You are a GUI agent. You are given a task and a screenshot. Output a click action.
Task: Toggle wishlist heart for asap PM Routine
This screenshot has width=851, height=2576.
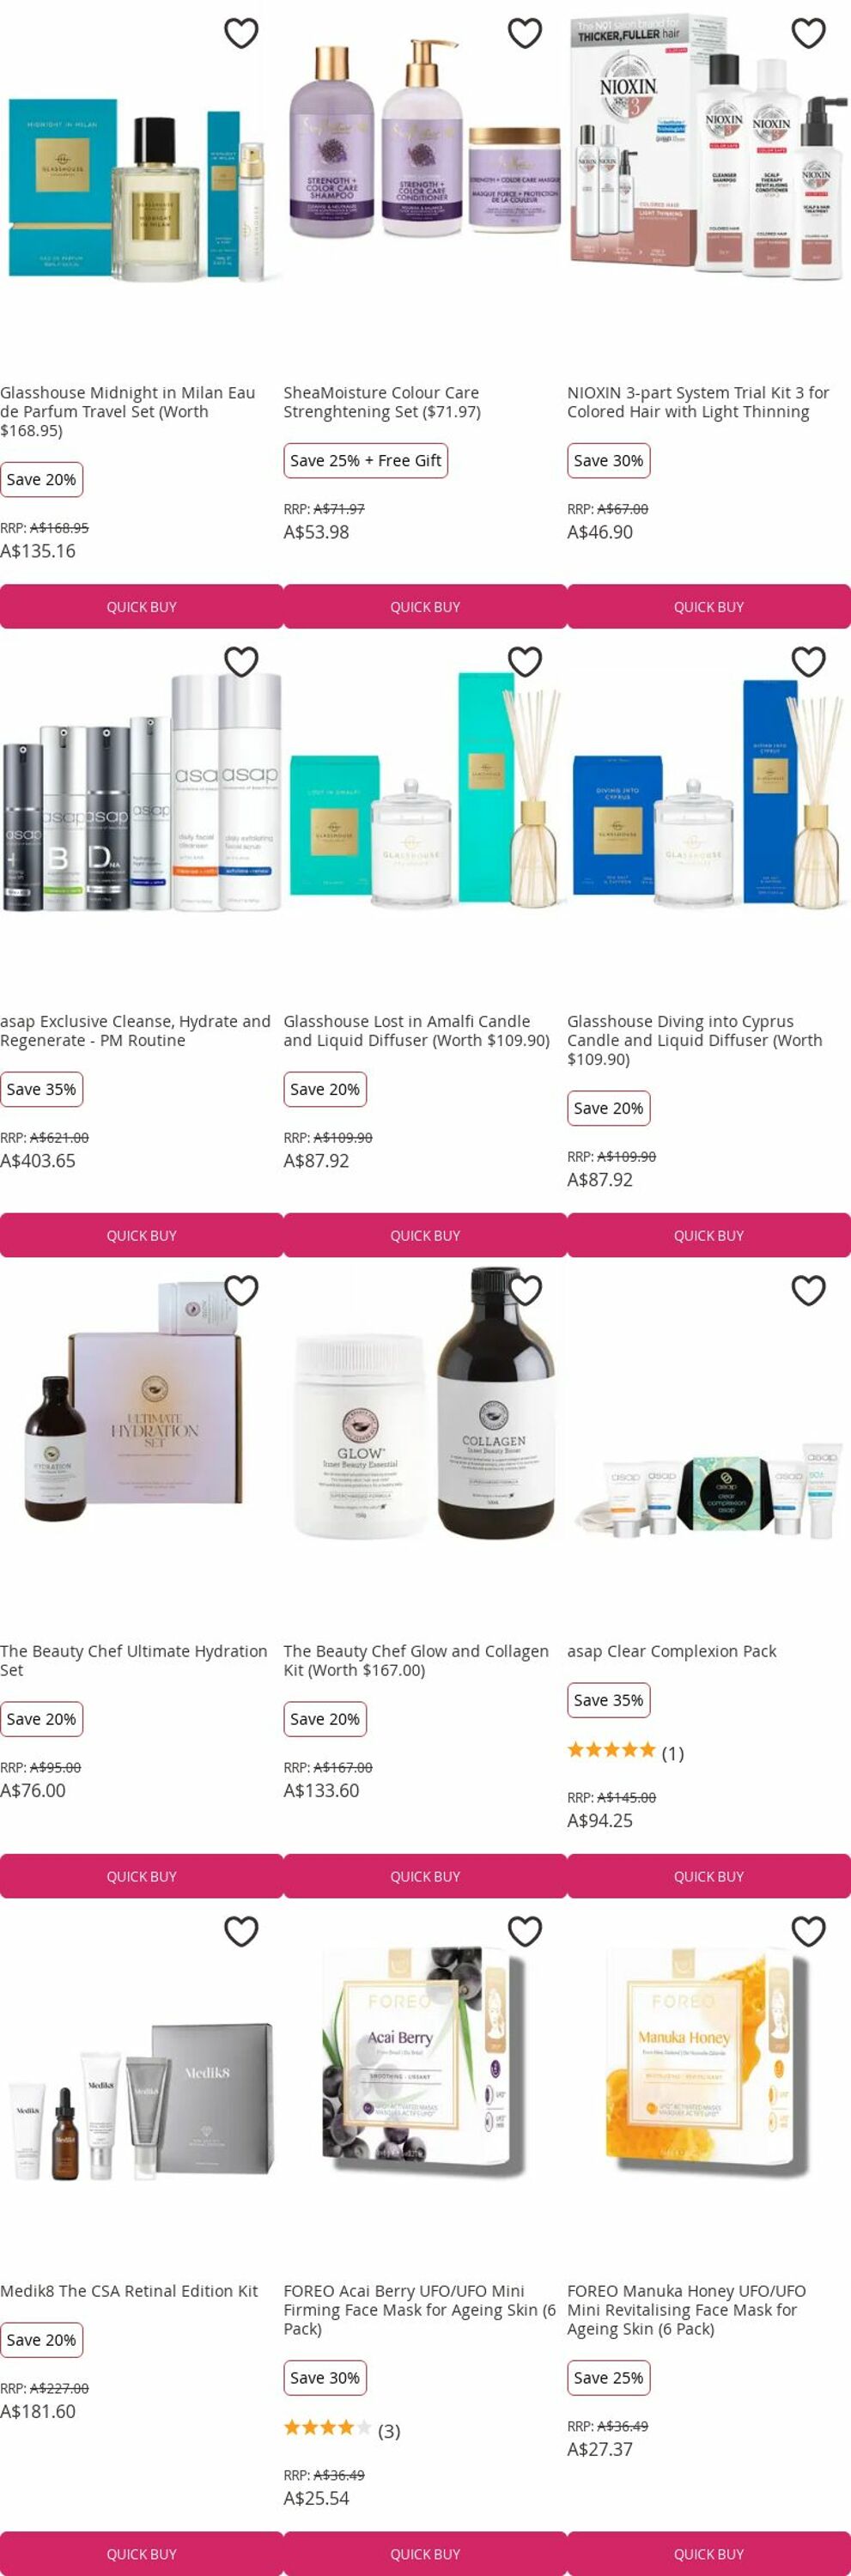tap(241, 661)
